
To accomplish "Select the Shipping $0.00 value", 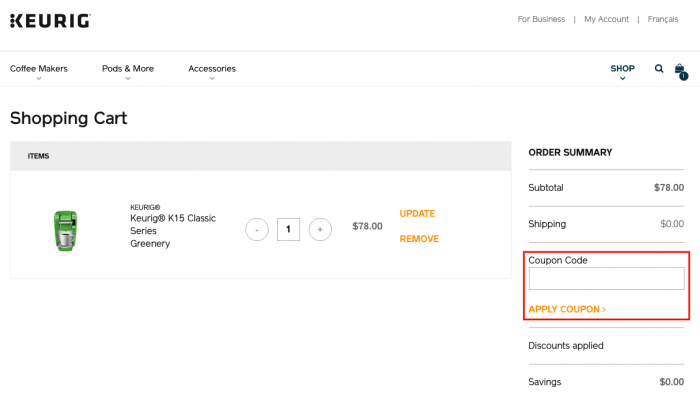I will pyautogui.click(x=672, y=224).
